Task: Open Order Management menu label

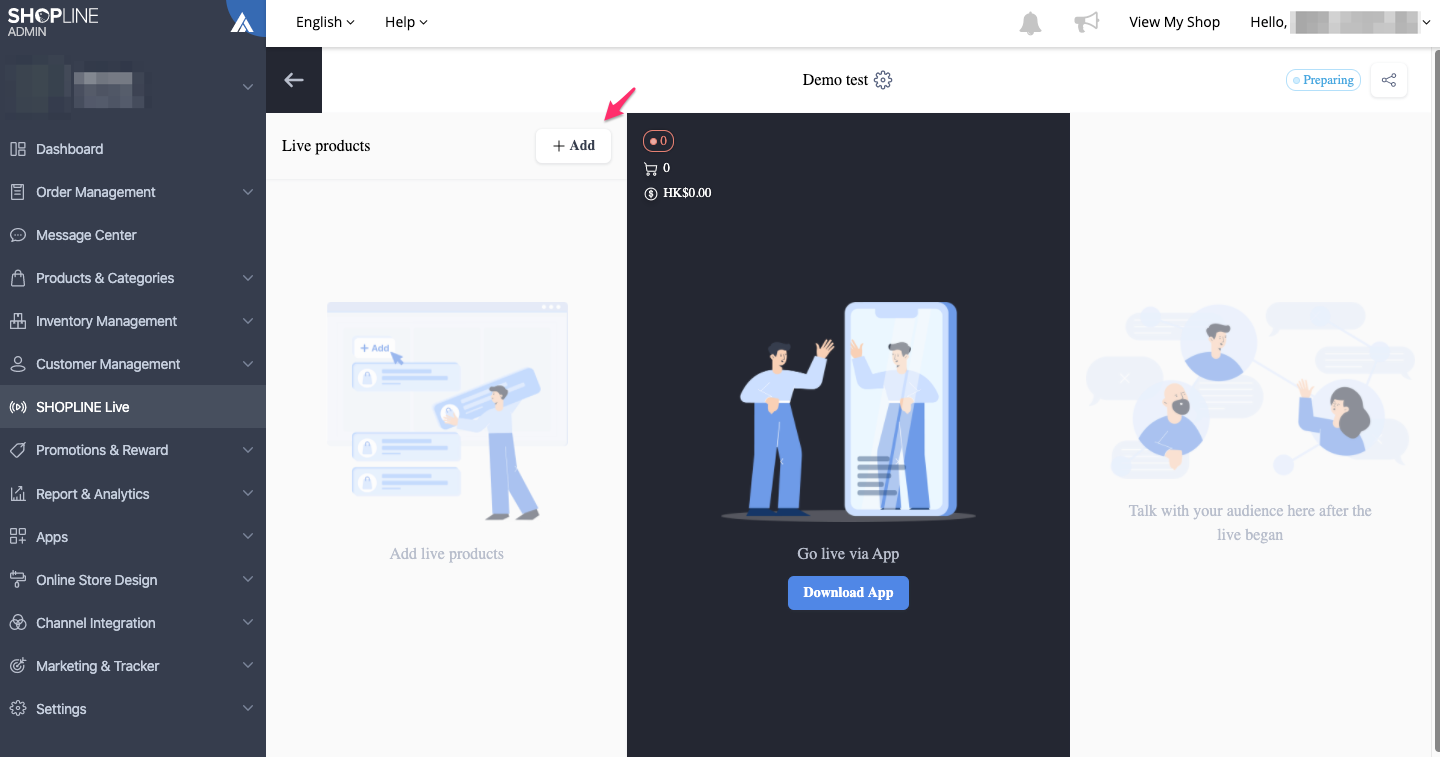Action: [96, 192]
